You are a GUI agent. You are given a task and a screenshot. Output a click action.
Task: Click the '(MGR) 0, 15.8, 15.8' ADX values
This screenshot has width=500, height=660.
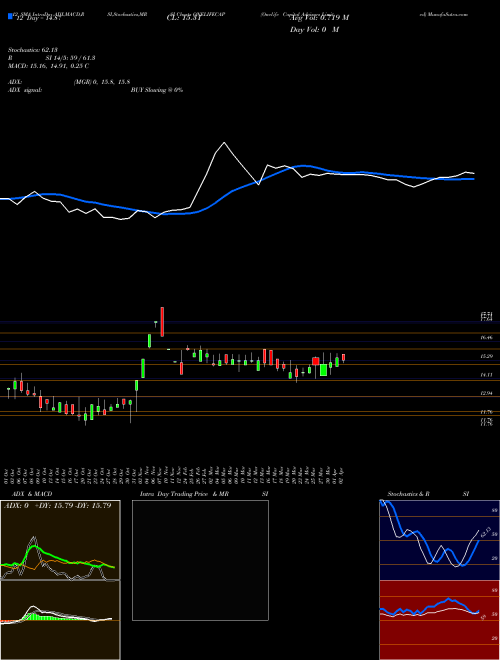click(x=101, y=82)
